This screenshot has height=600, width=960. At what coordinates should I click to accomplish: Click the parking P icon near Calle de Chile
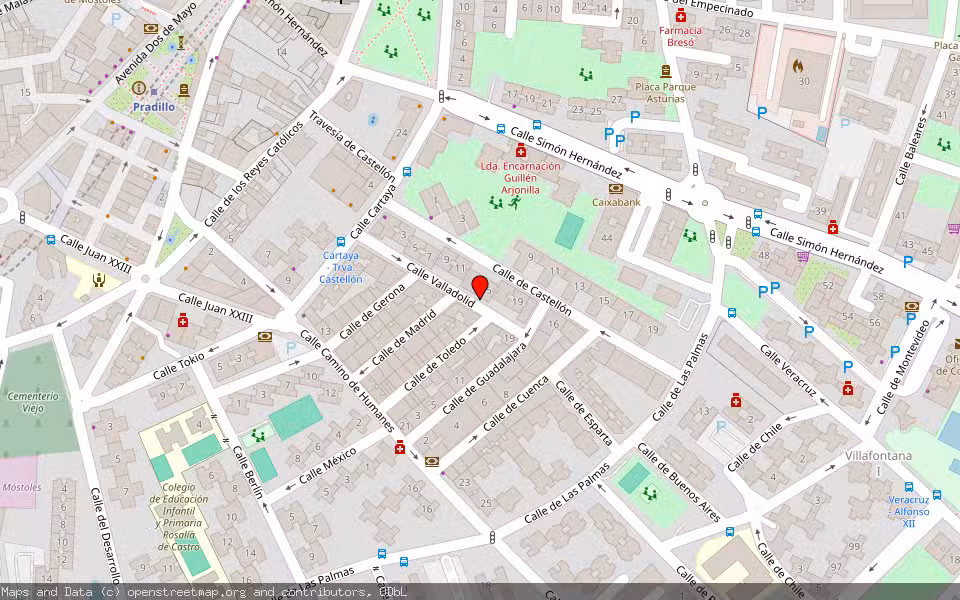720,426
